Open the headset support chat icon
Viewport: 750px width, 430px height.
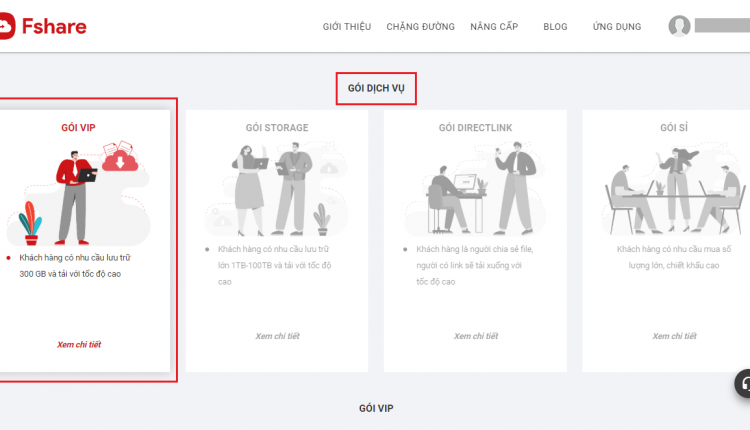743,384
